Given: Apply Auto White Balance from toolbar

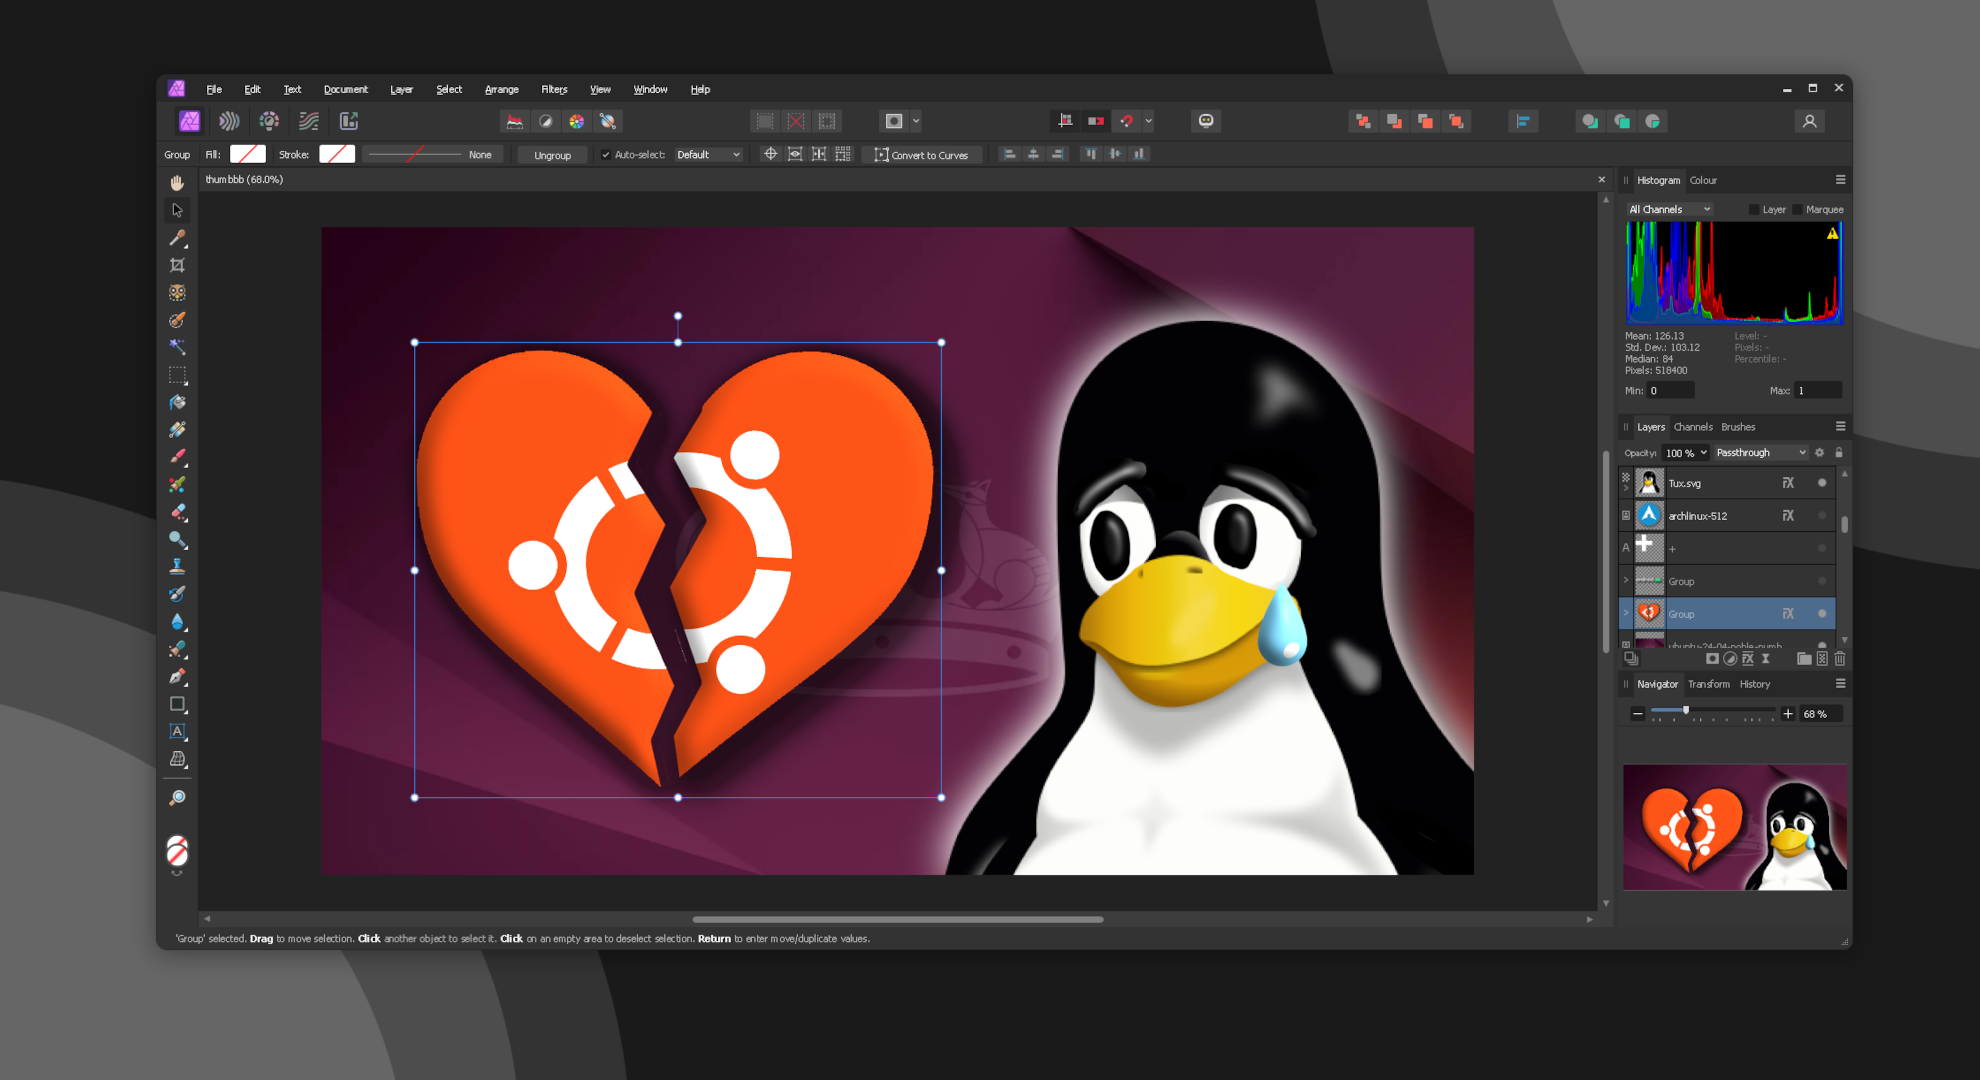Looking at the screenshot, I should (x=608, y=121).
